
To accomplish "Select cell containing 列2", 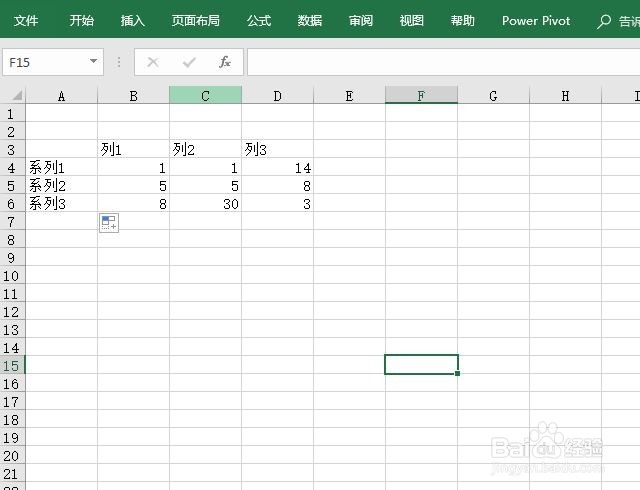I will (205, 149).
